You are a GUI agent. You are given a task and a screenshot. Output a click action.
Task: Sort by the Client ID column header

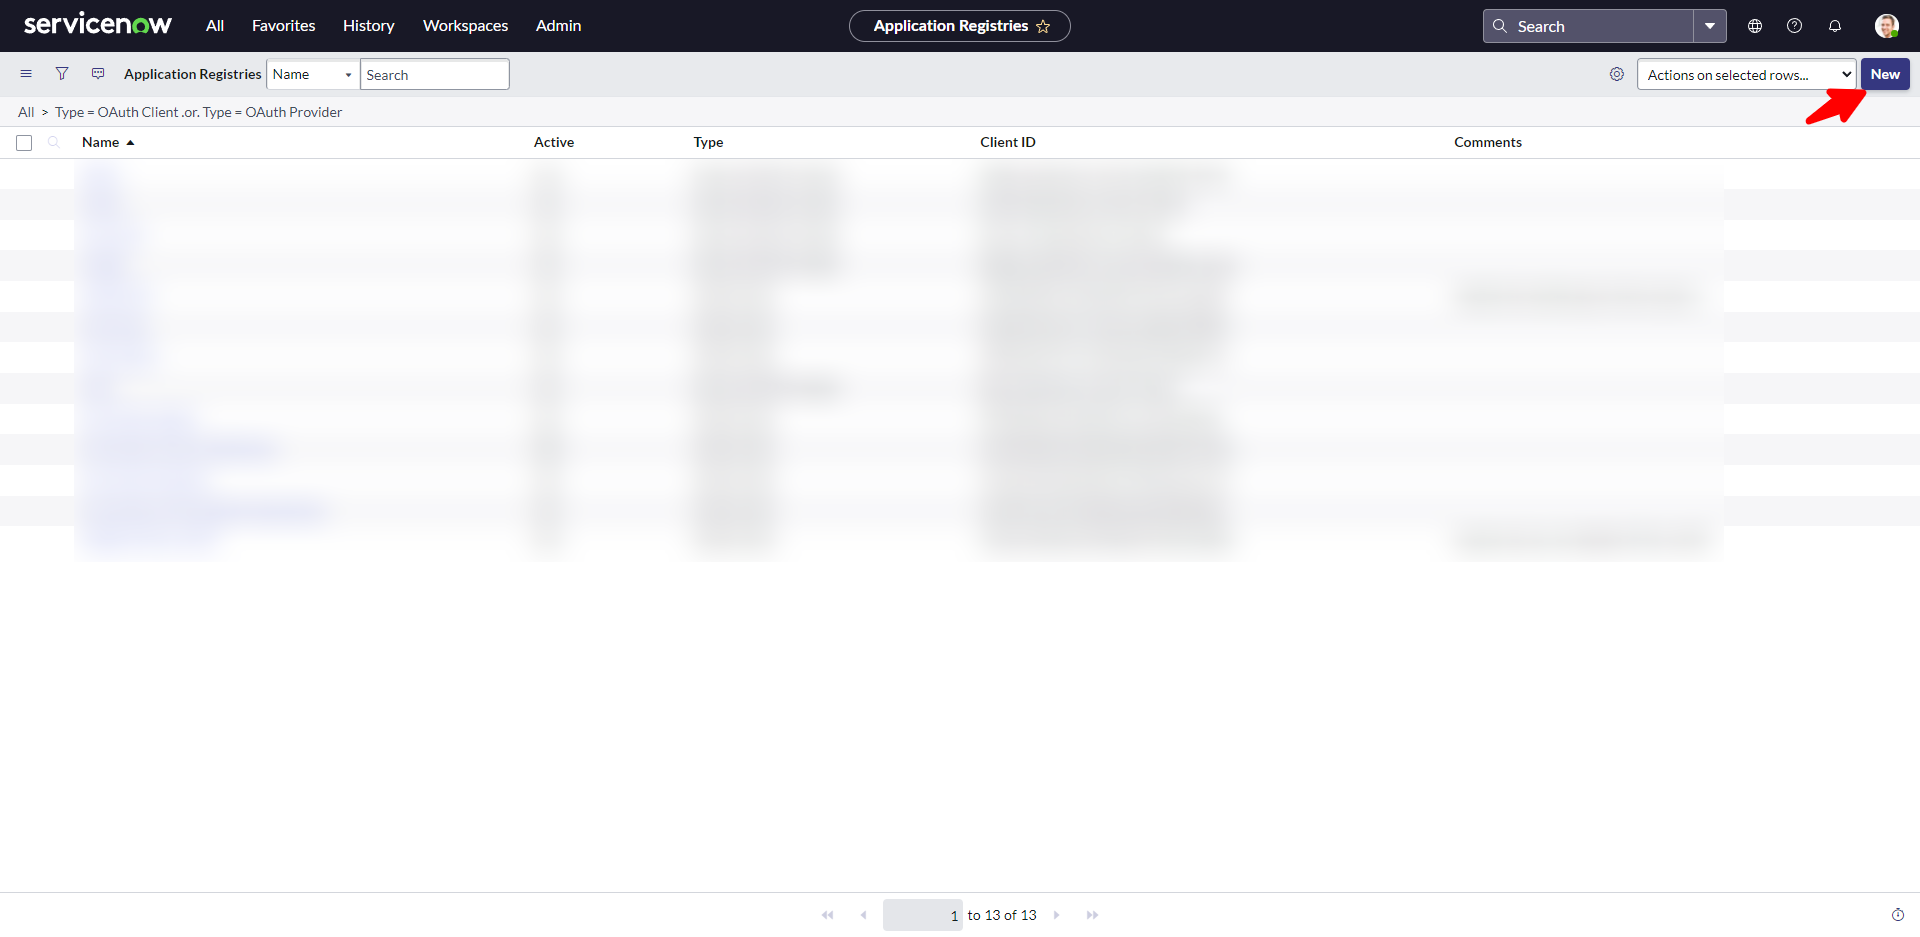coord(1008,142)
